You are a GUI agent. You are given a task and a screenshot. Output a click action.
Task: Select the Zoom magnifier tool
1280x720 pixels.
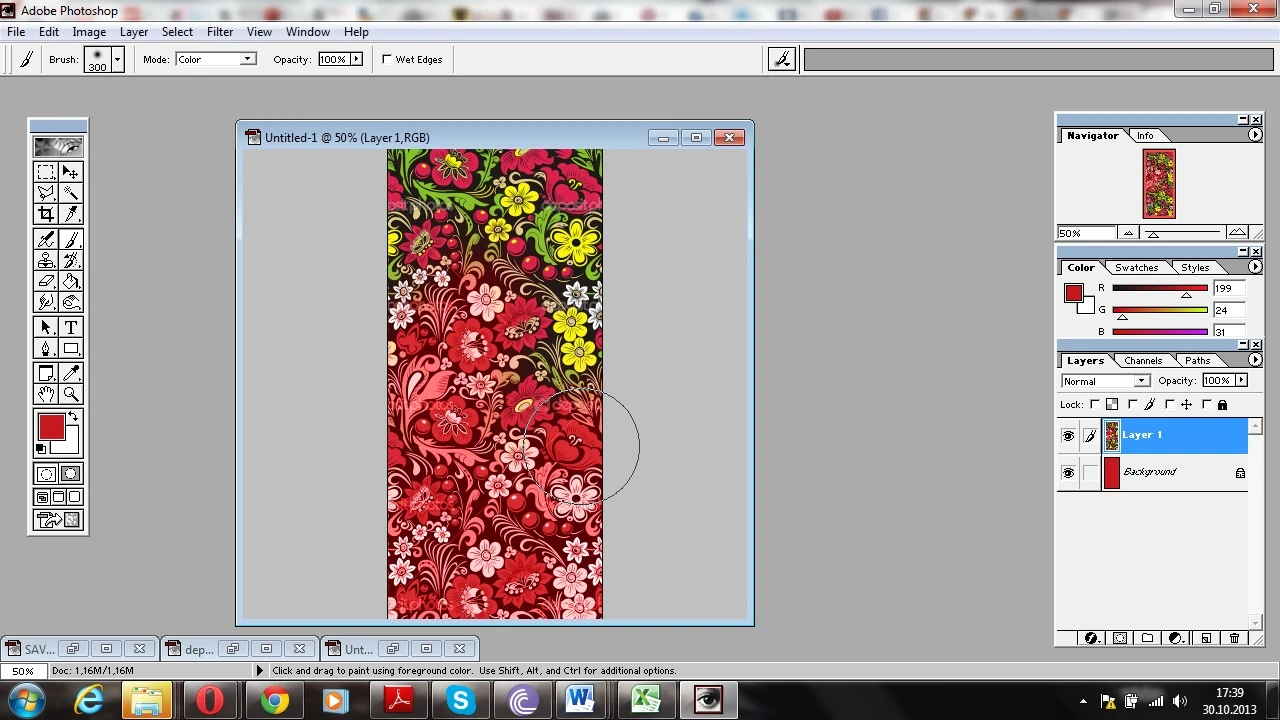[71, 394]
